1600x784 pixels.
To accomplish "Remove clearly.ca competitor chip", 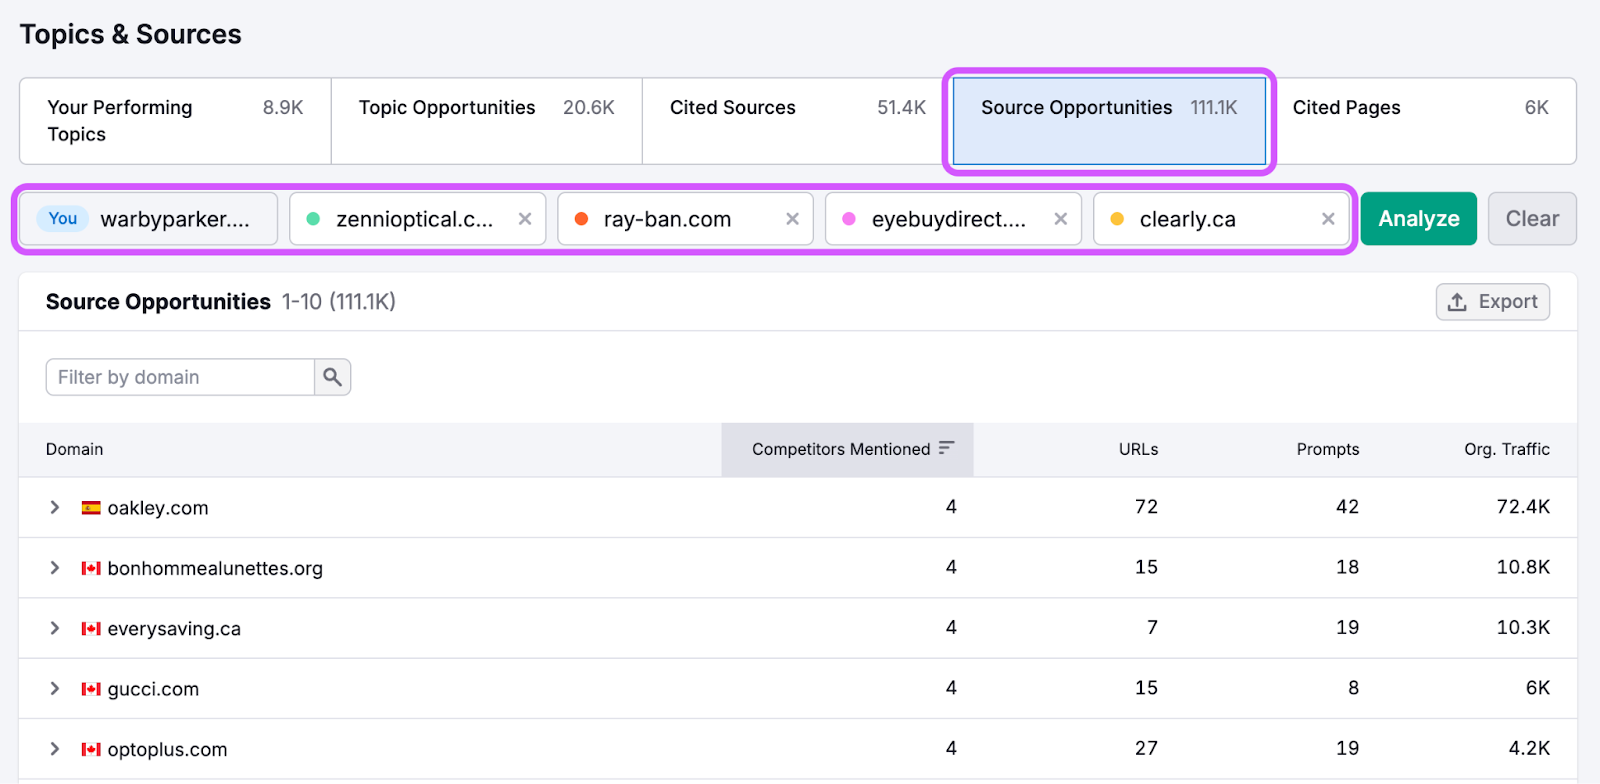I will pyautogui.click(x=1328, y=219).
